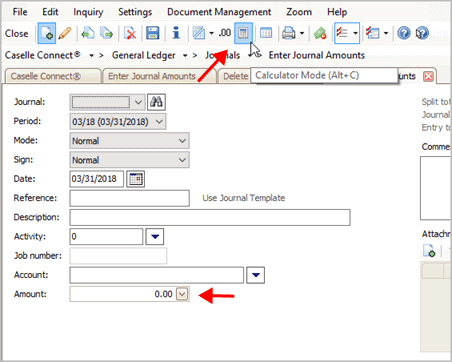Open the Activity lookup dropdown arrow

point(155,237)
